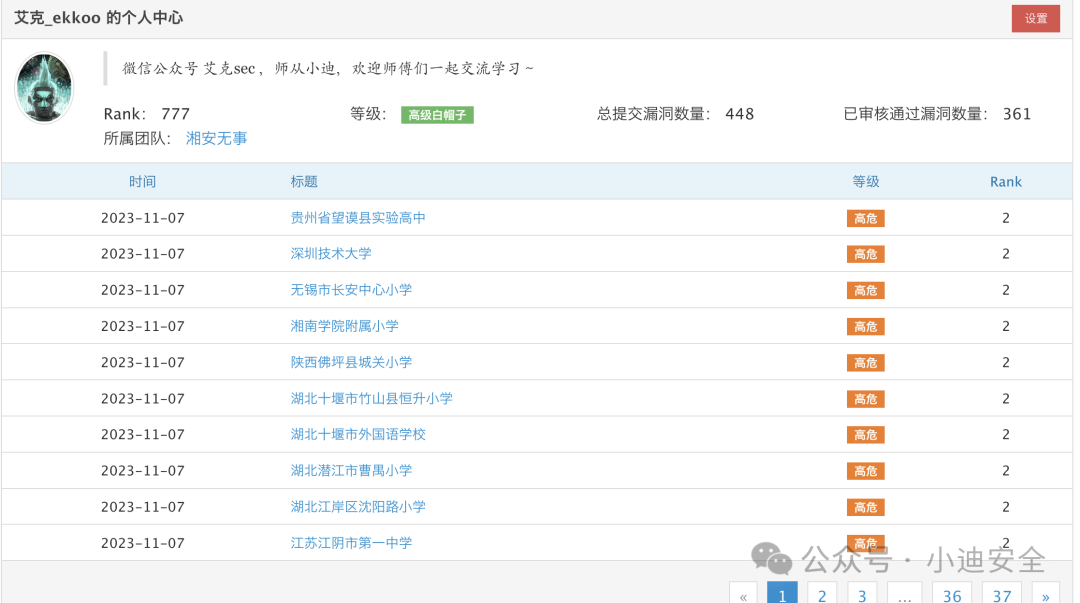The height and width of the screenshot is (603, 1080).
Task: Go to page 2 in pagination
Action: click(x=822, y=595)
